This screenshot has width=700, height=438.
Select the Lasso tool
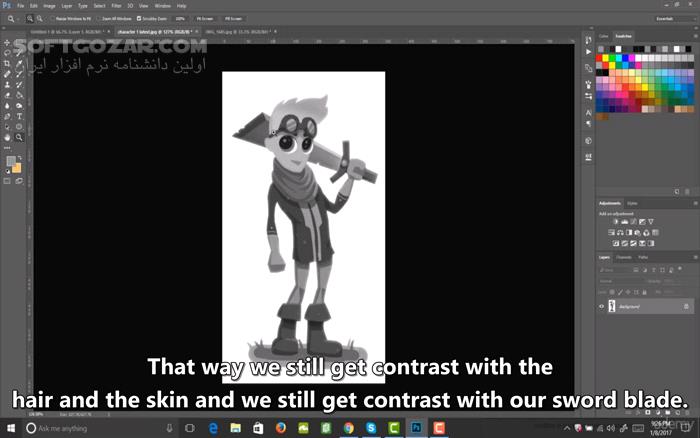tap(7, 53)
